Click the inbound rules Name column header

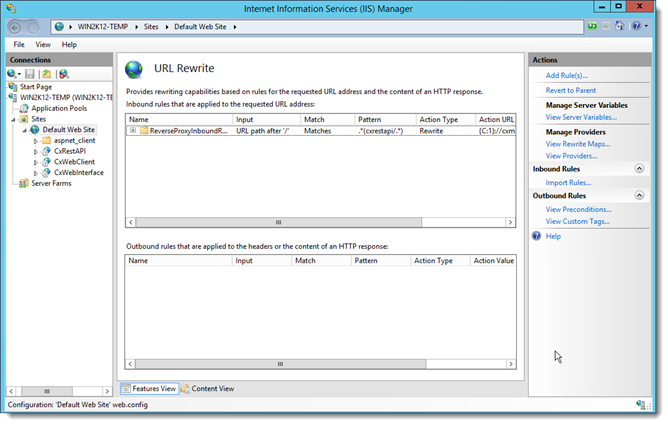[x=179, y=120]
